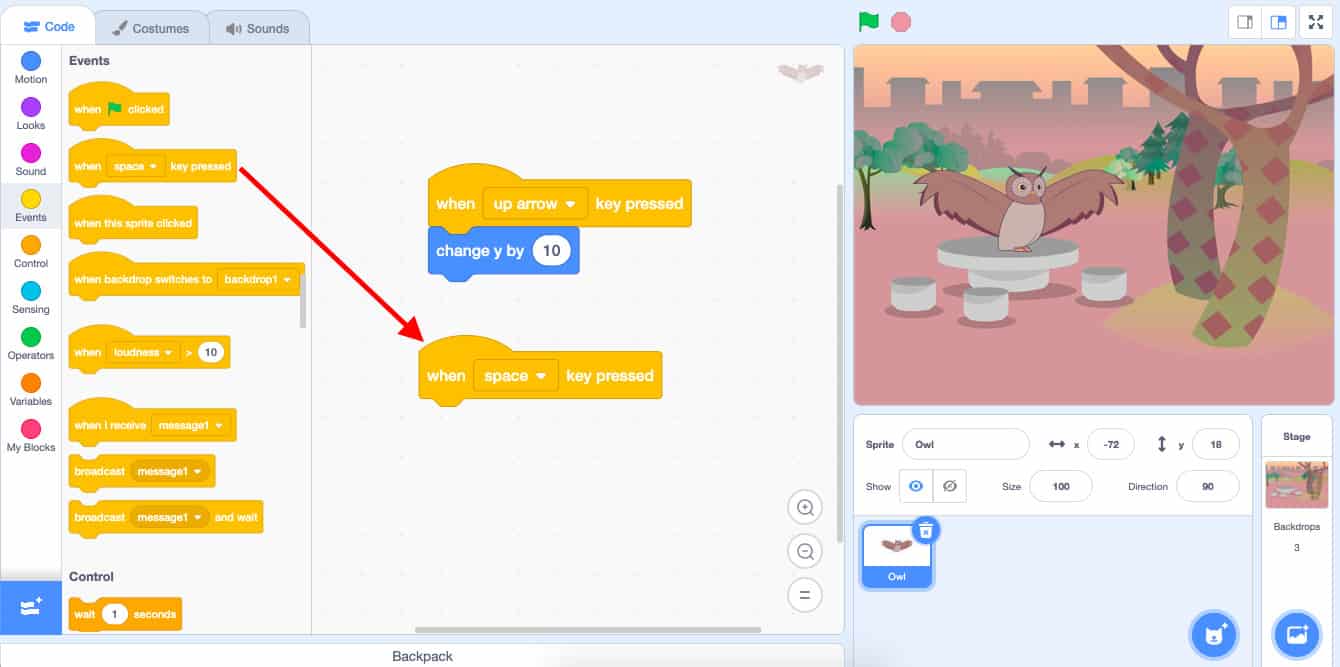Viewport: 1340px width, 667px height.
Task: Select the Operators block category
Action: (31, 344)
